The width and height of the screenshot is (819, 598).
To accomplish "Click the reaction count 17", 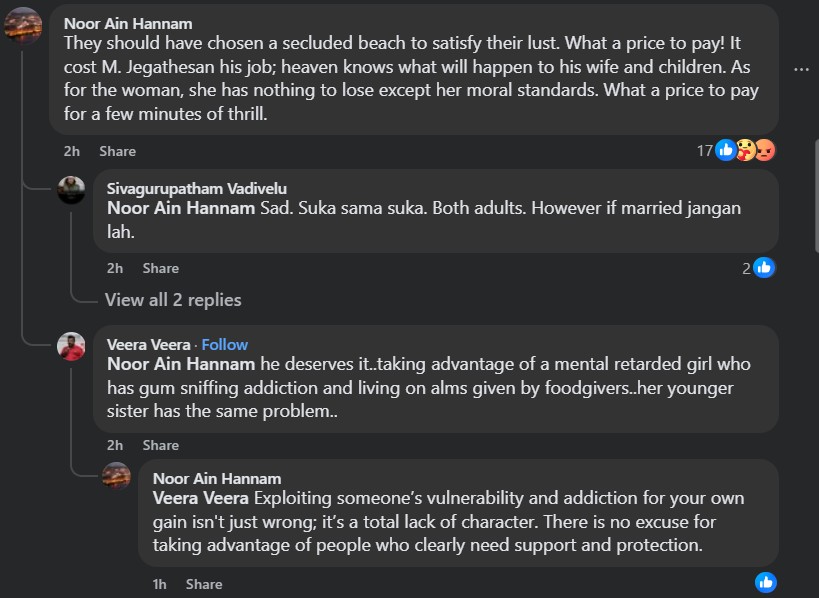I will click(x=704, y=151).
